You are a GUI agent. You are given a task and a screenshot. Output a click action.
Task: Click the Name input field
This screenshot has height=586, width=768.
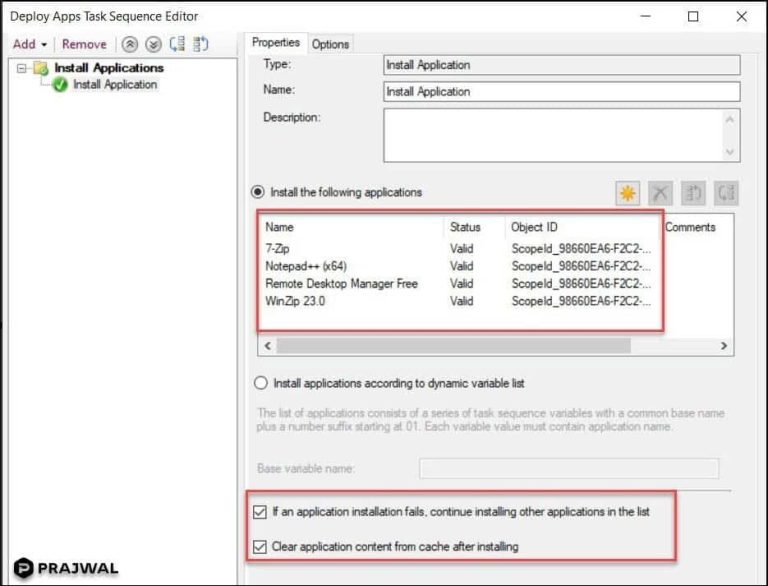pos(562,92)
